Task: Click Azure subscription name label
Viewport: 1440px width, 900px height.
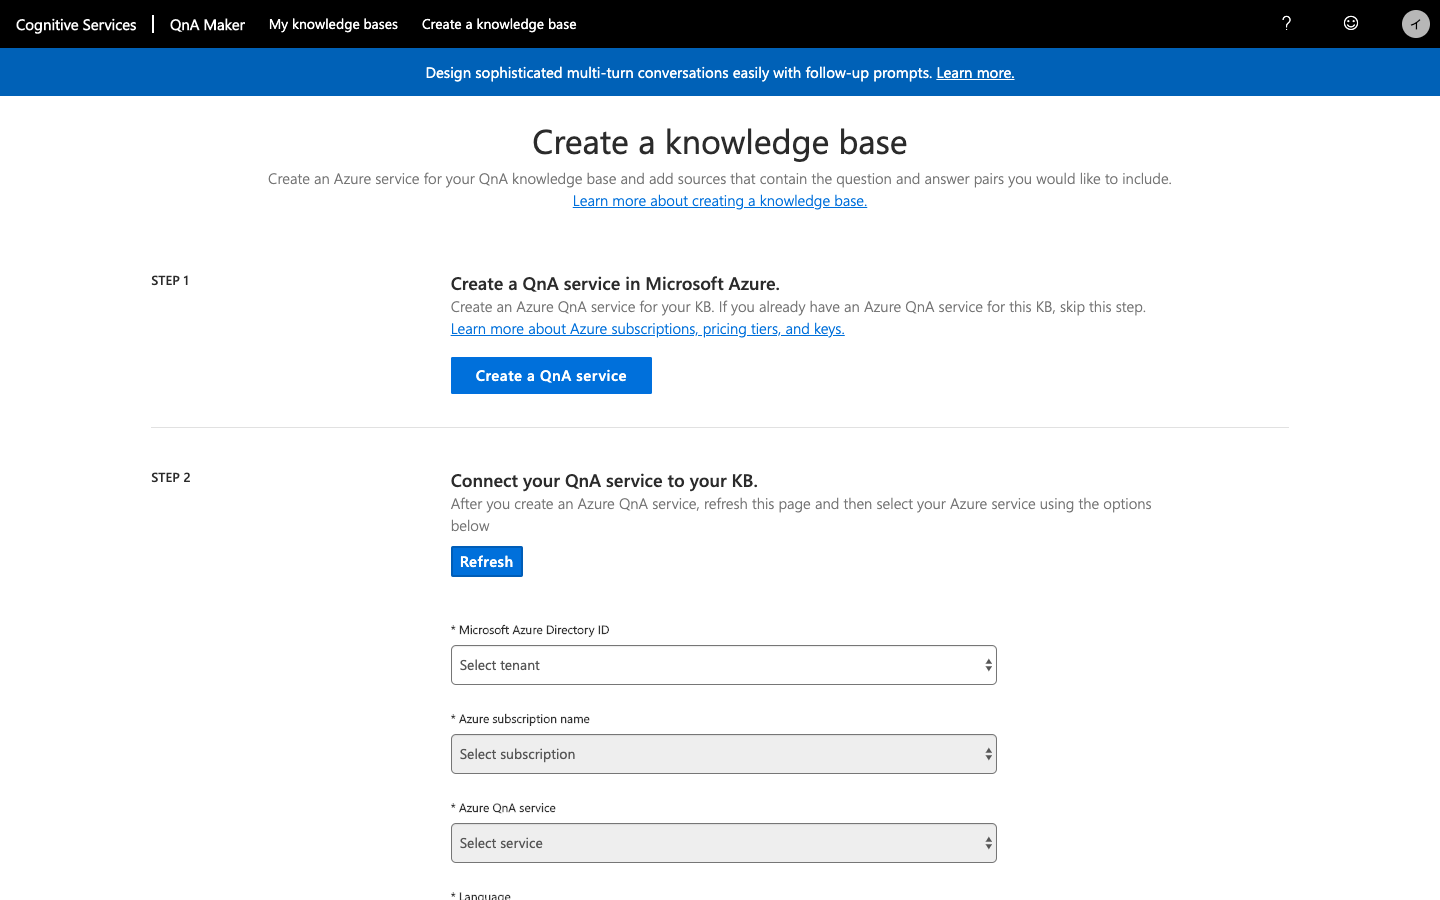Action: click(x=520, y=719)
